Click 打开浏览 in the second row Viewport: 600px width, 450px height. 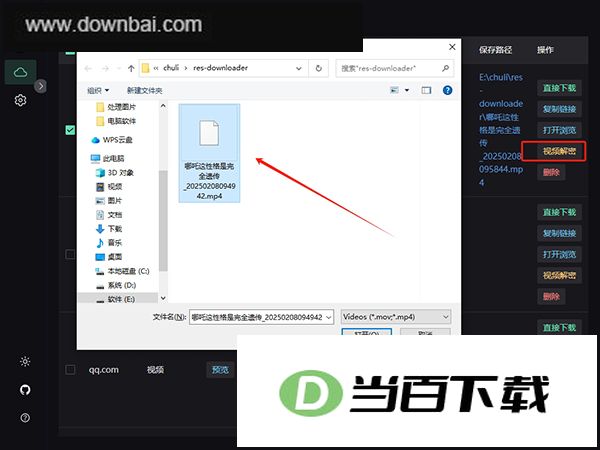[559, 254]
